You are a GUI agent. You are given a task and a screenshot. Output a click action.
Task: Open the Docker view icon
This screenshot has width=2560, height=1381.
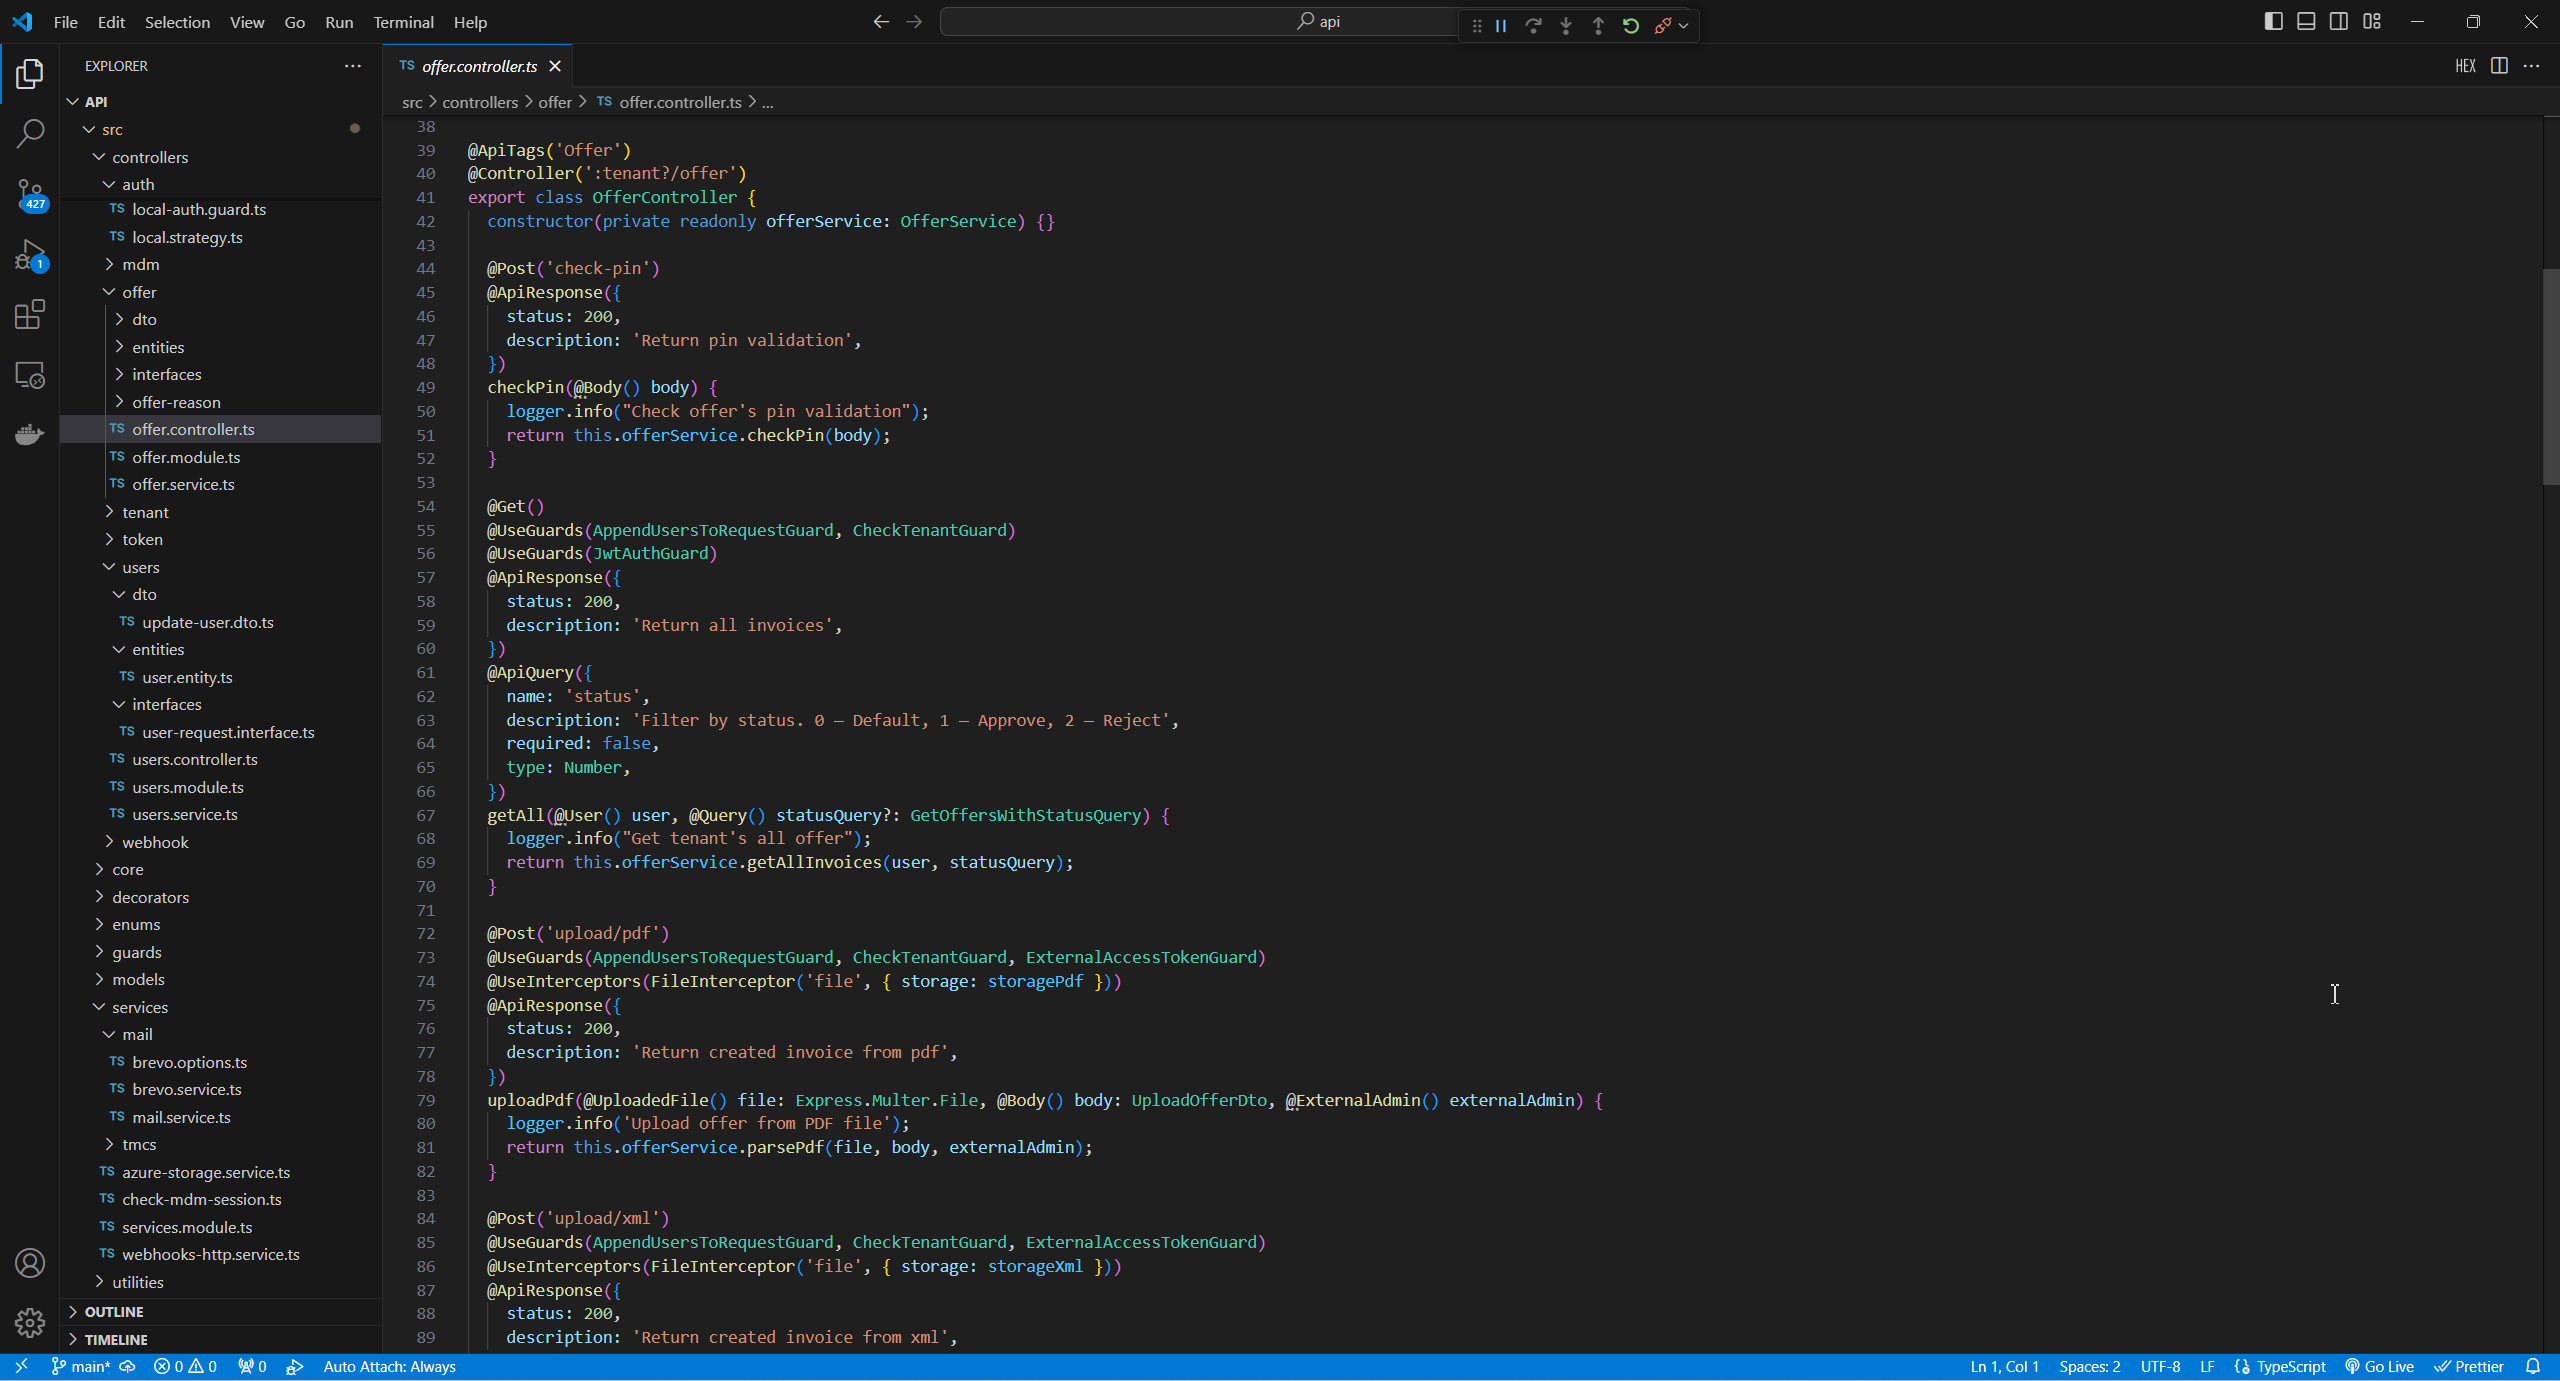point(30,434)
